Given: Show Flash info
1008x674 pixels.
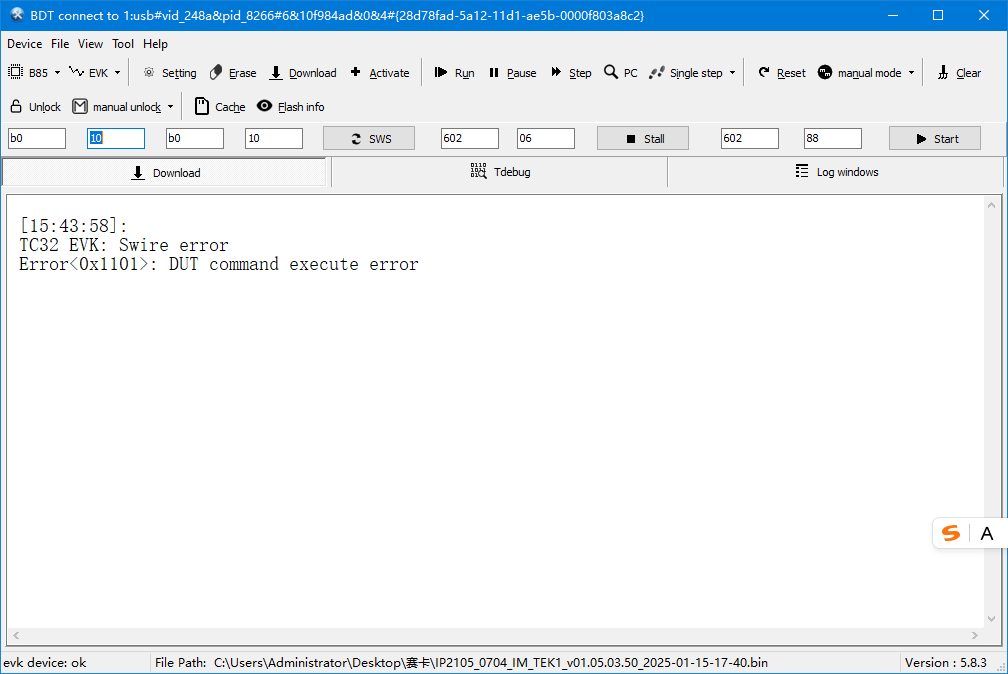Looking at the screenshot, I should (x=291, y=107).
